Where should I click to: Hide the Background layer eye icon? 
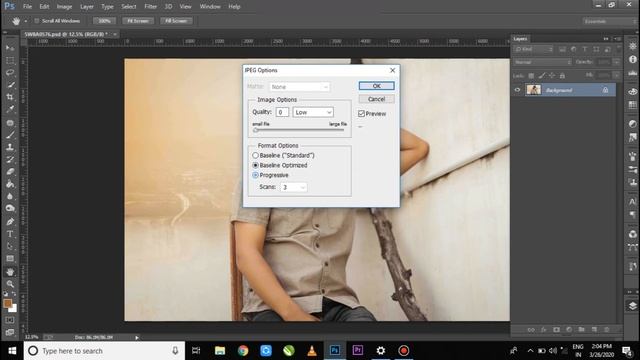pos(518,90)
